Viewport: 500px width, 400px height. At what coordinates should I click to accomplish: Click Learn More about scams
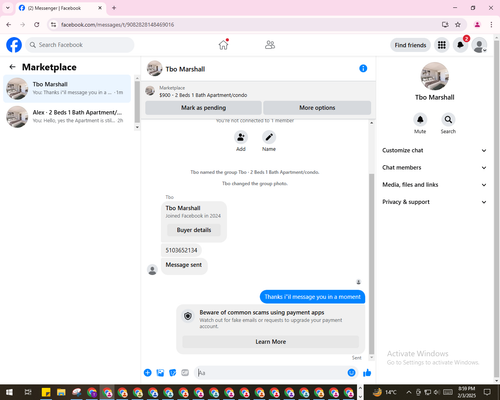271,342
